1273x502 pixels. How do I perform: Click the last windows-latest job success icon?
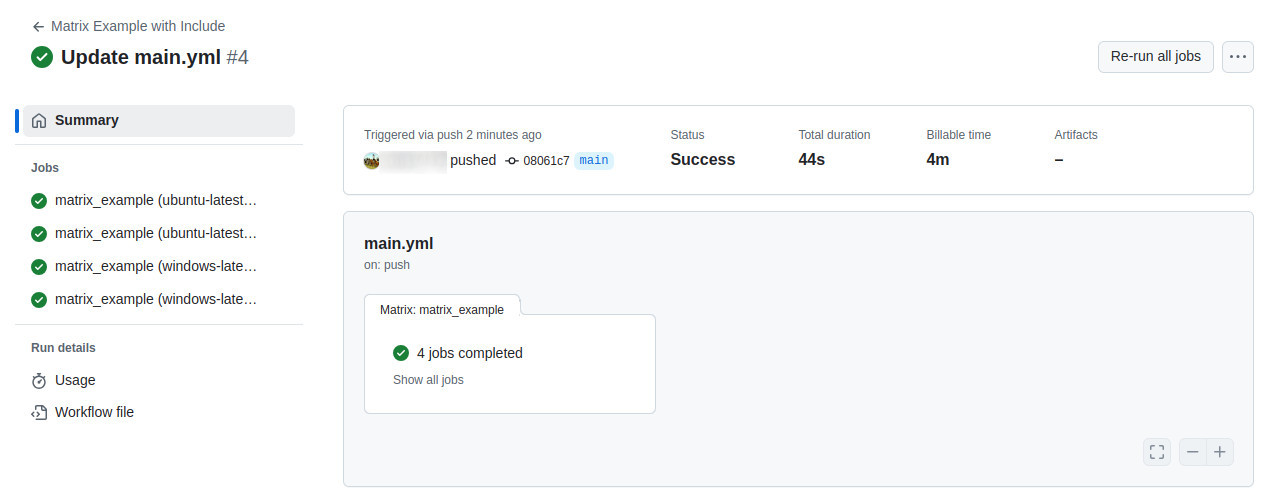pos(39,300)
